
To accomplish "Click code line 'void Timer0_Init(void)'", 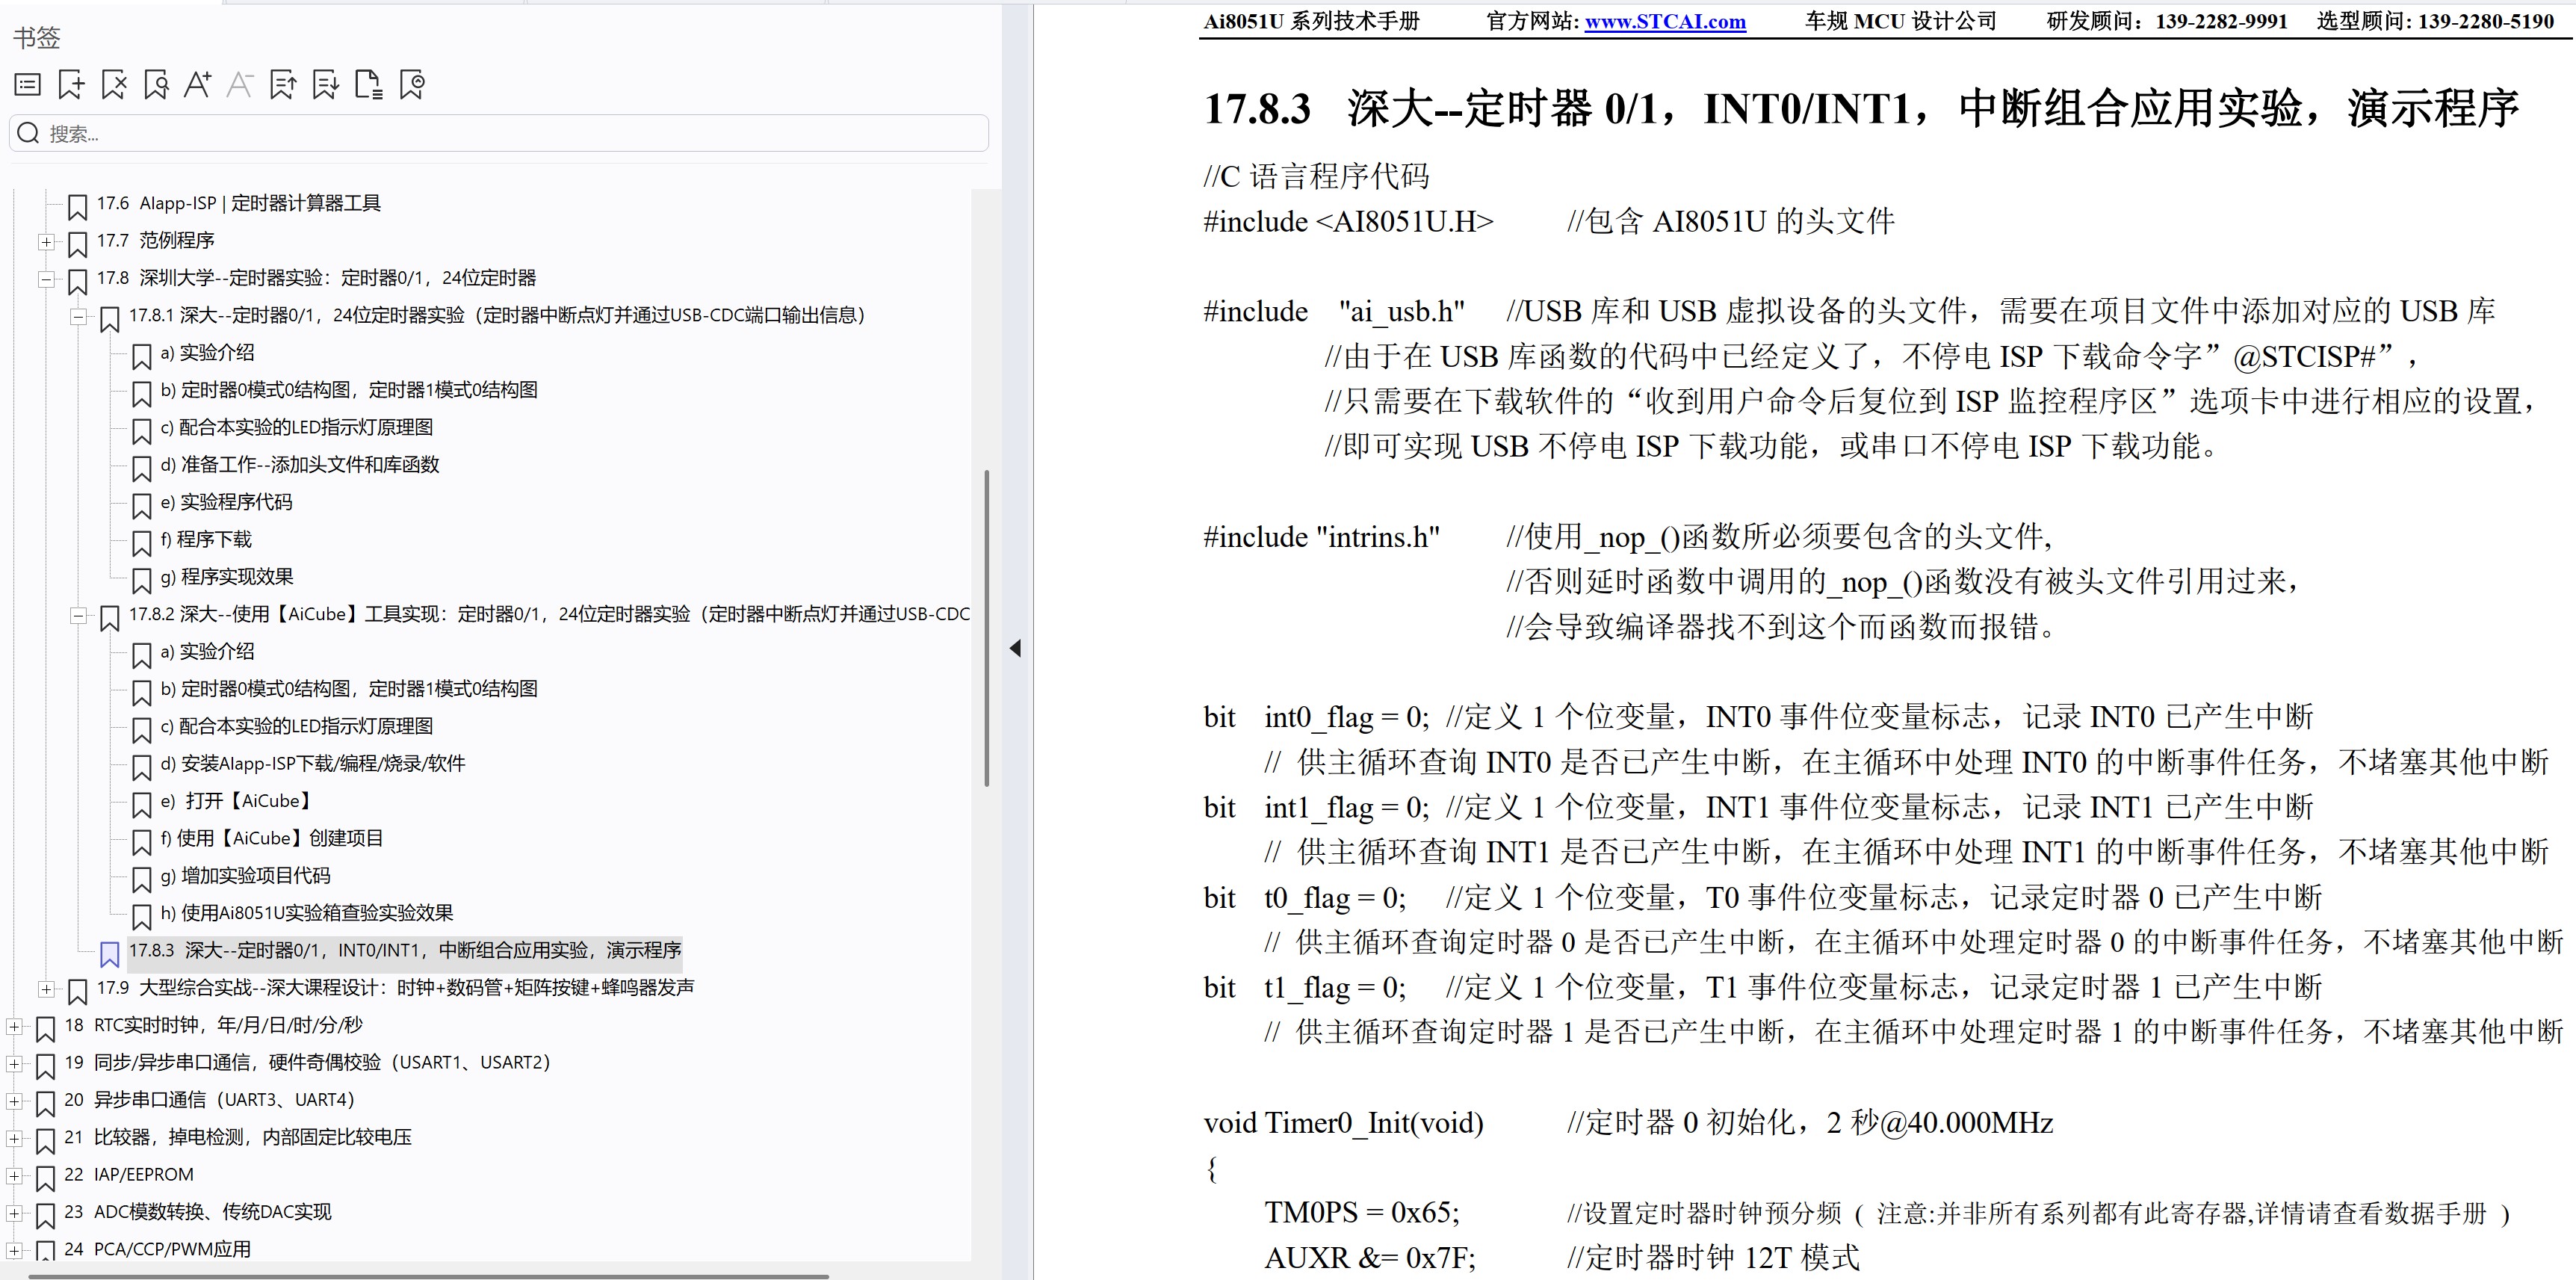I will click(x=1344, y=1123).
